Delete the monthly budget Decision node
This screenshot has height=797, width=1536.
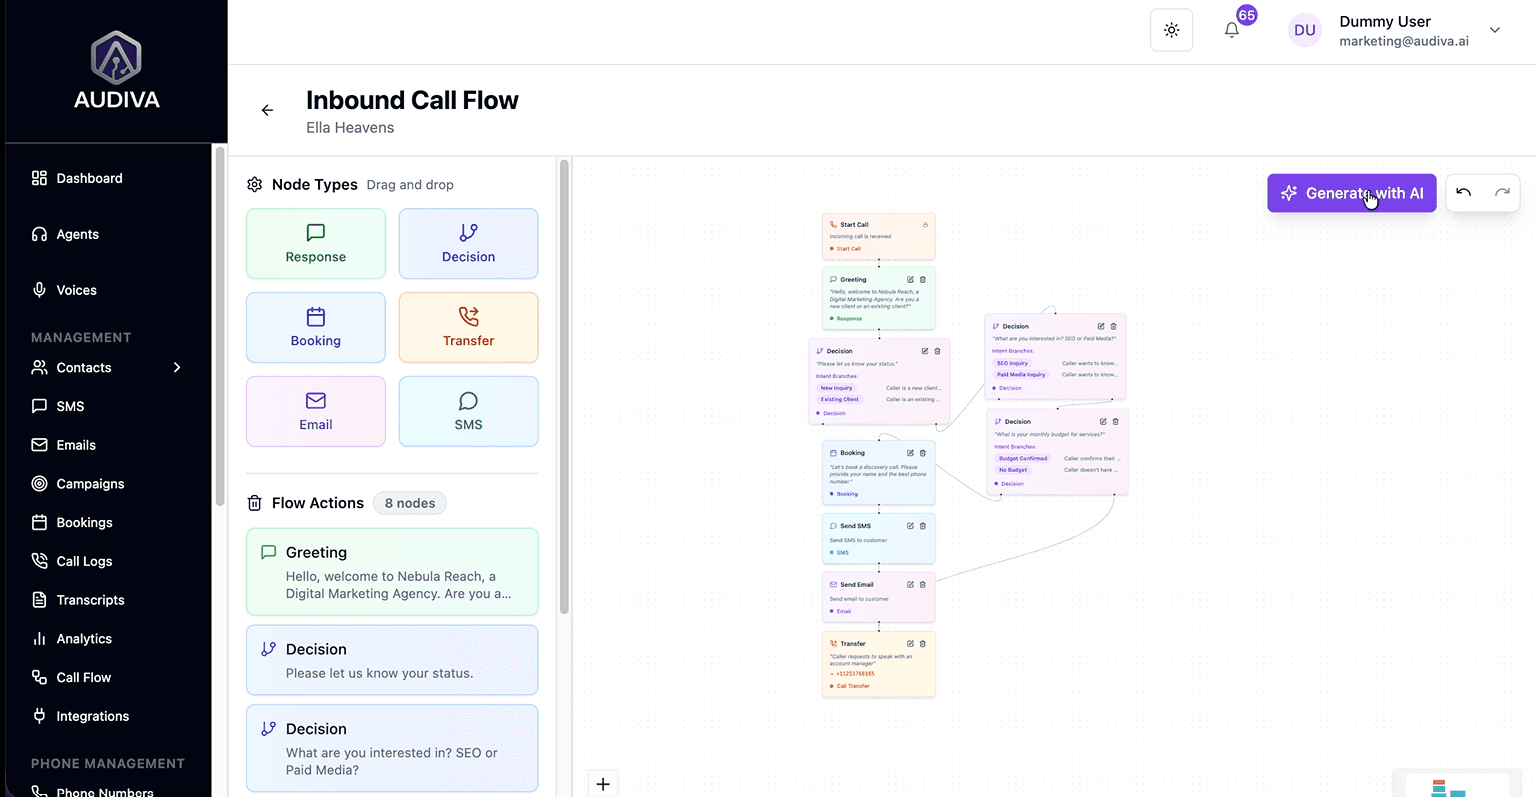(x=1115, y=421)
